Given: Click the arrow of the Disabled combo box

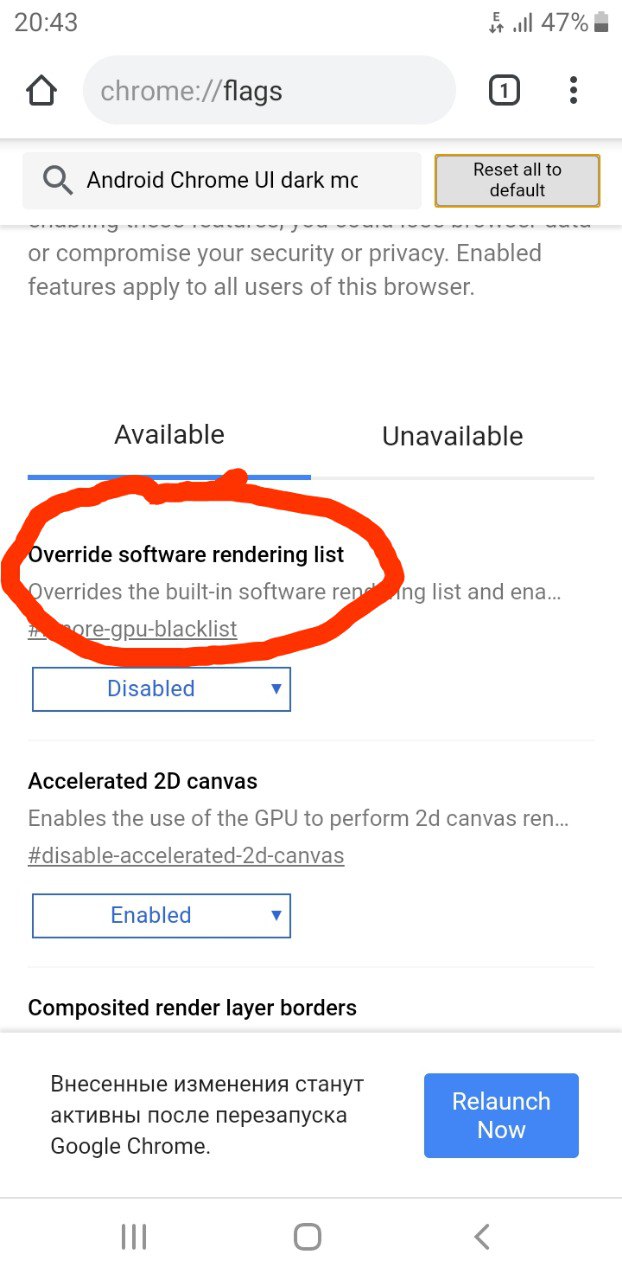Looking at the screenshot, I should [x=276, y=689].
